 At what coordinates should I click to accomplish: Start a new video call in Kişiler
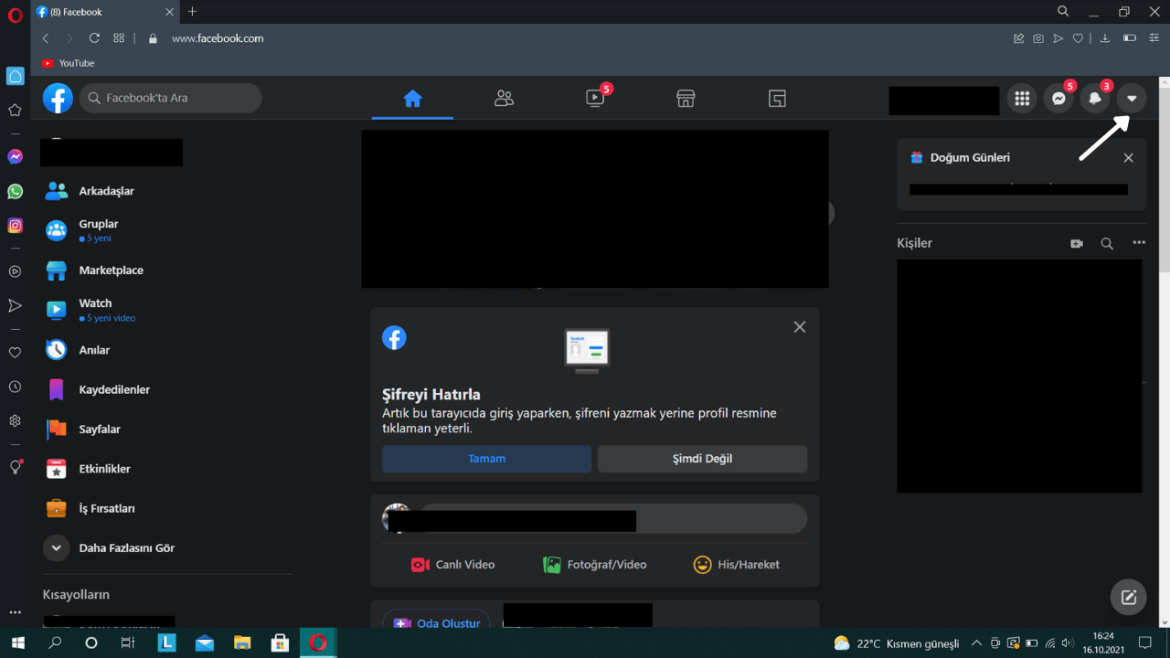(x=1076, y=243)
